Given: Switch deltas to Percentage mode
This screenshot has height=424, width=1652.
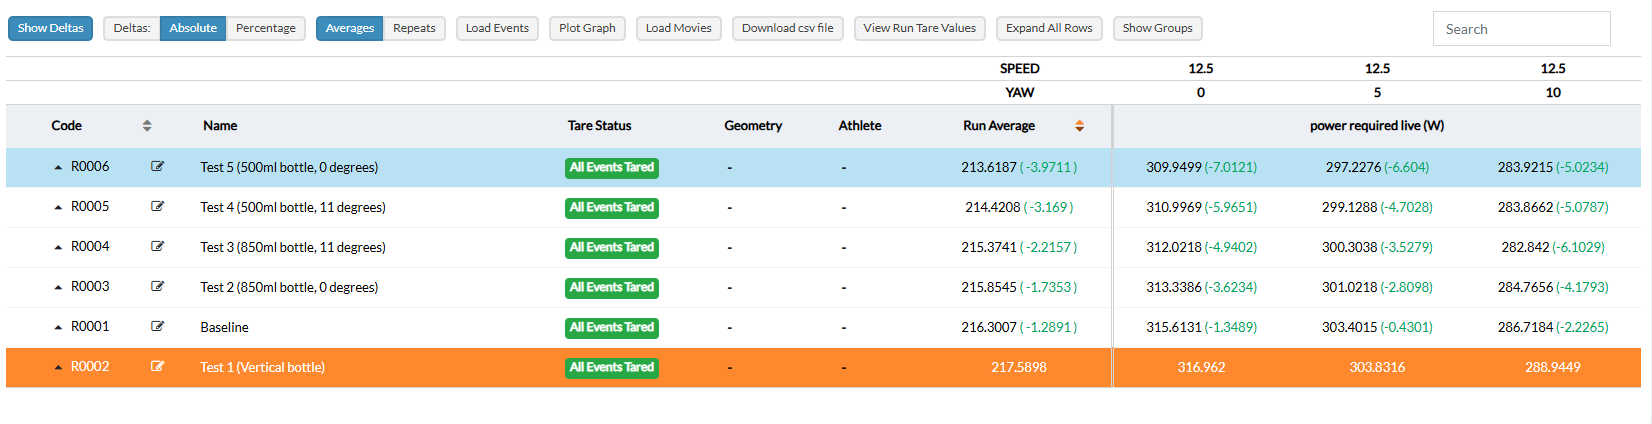Looking at the screenshot, I should 265,28.
